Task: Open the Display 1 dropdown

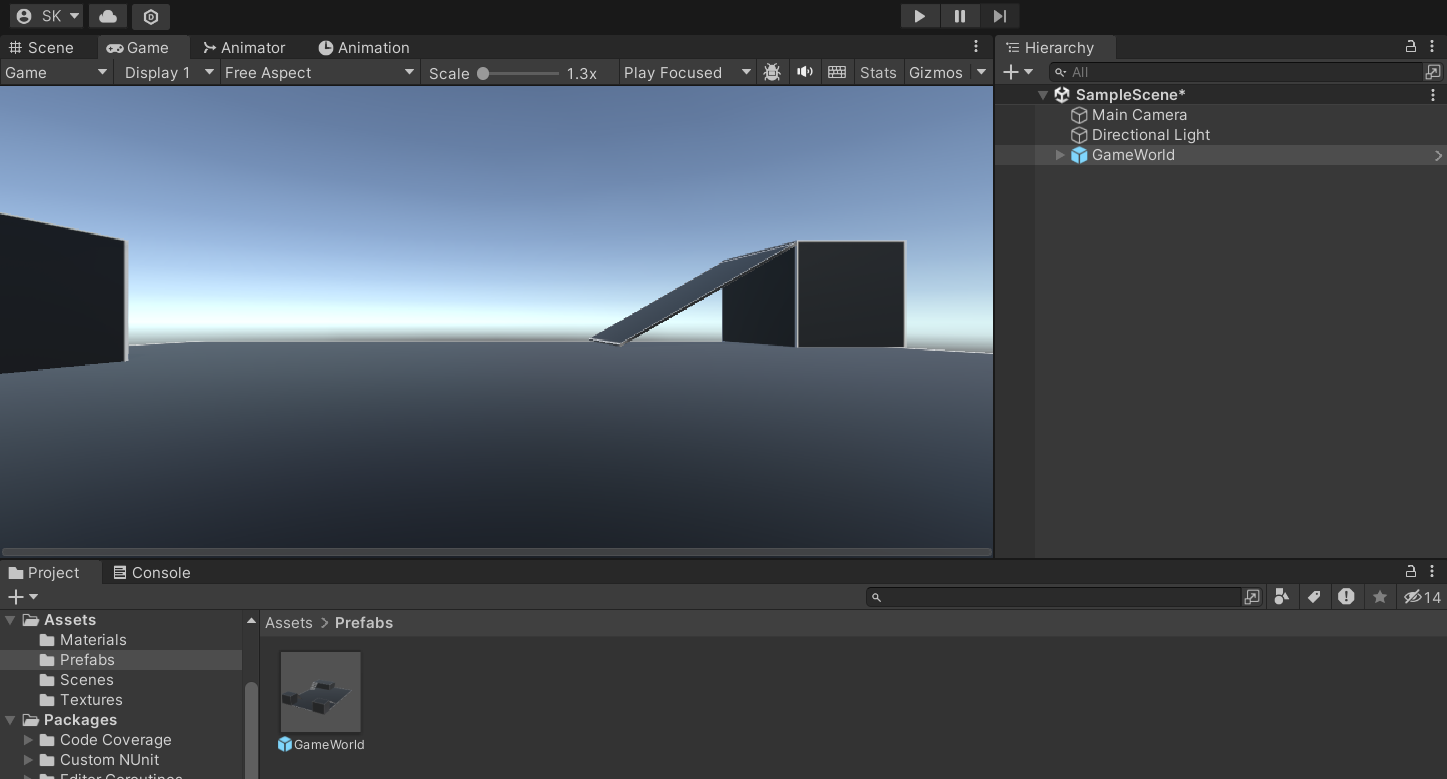Action: click(x=168, y=72)
